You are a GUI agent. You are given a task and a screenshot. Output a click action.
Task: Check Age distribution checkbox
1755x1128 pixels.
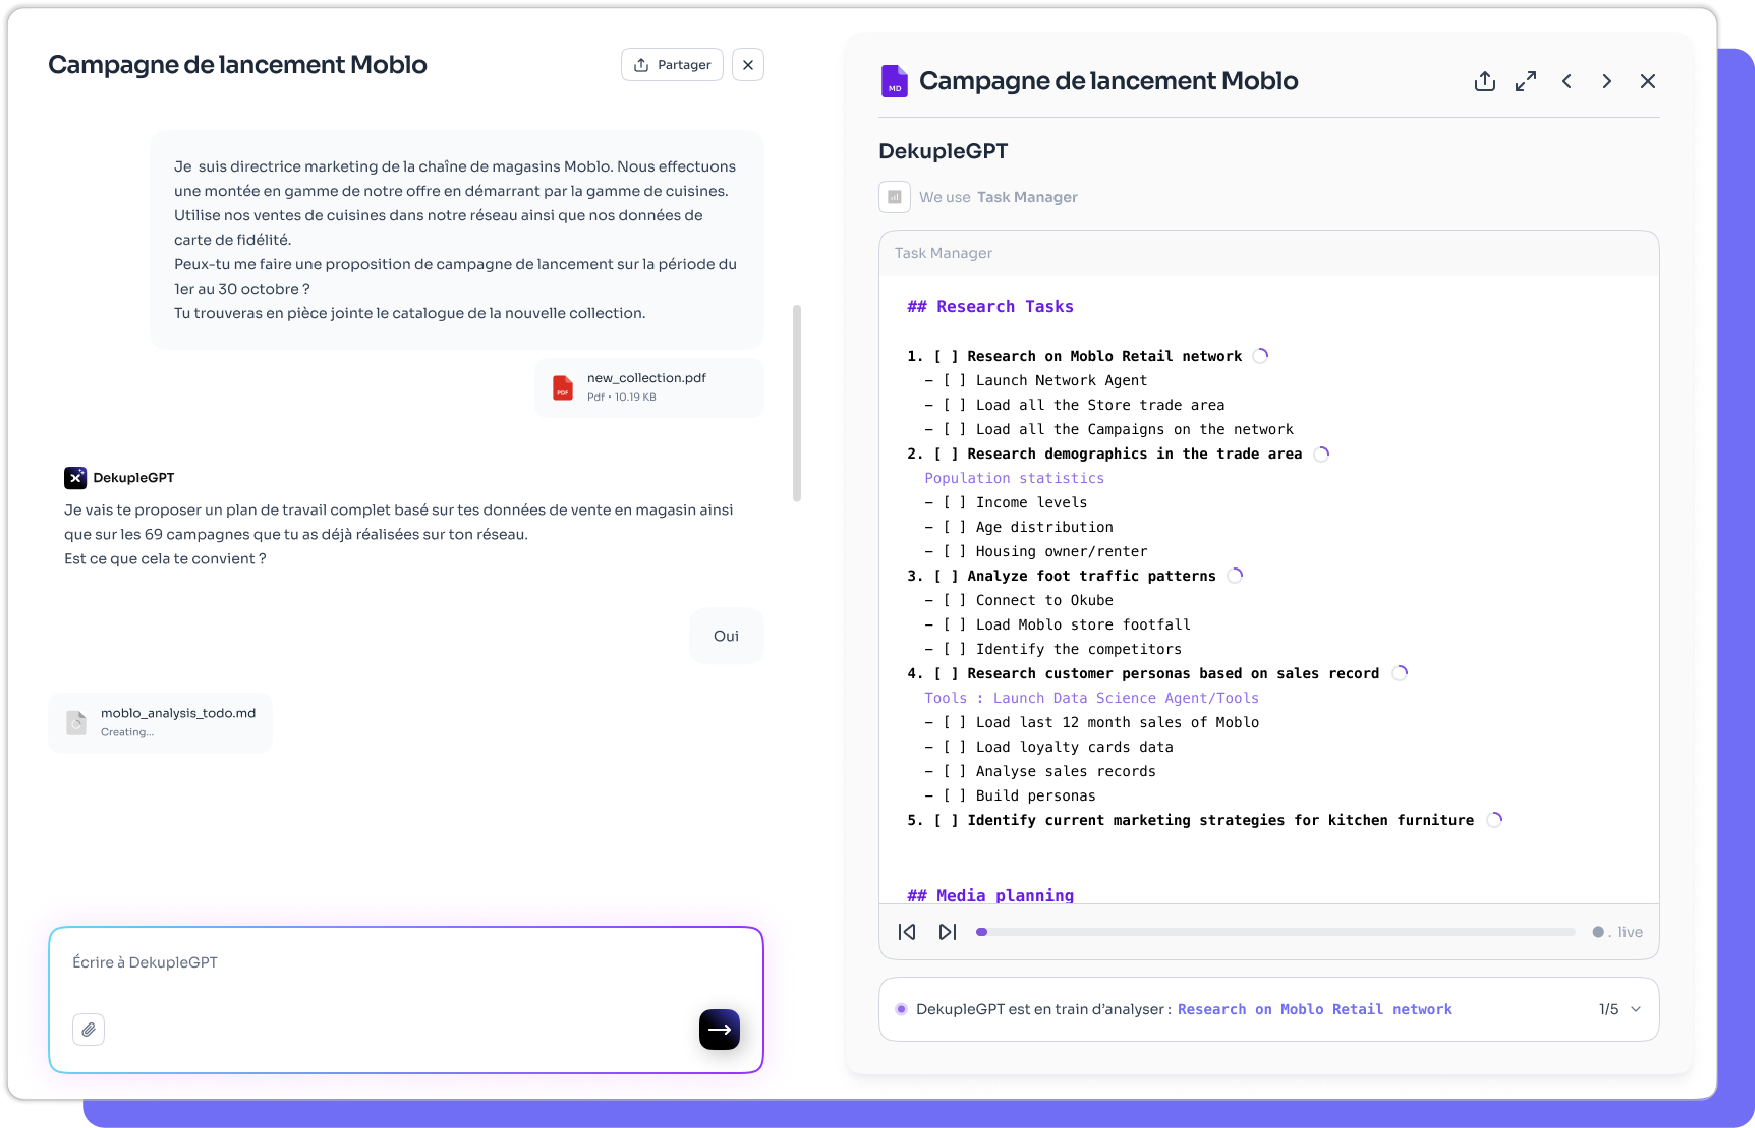955,527
